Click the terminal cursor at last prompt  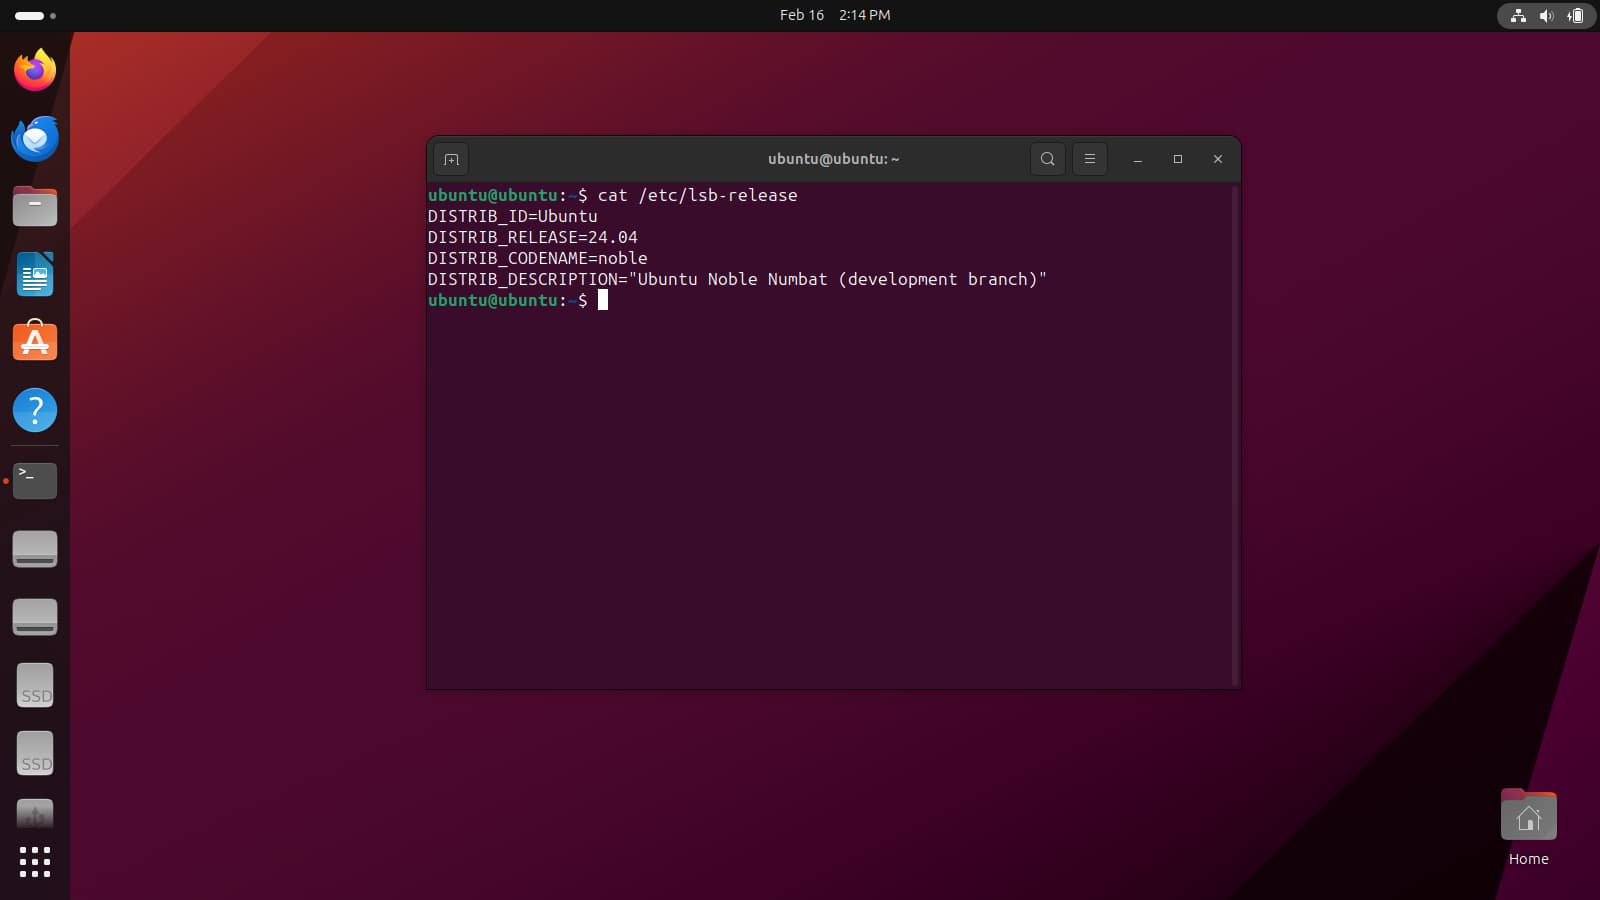603,300
